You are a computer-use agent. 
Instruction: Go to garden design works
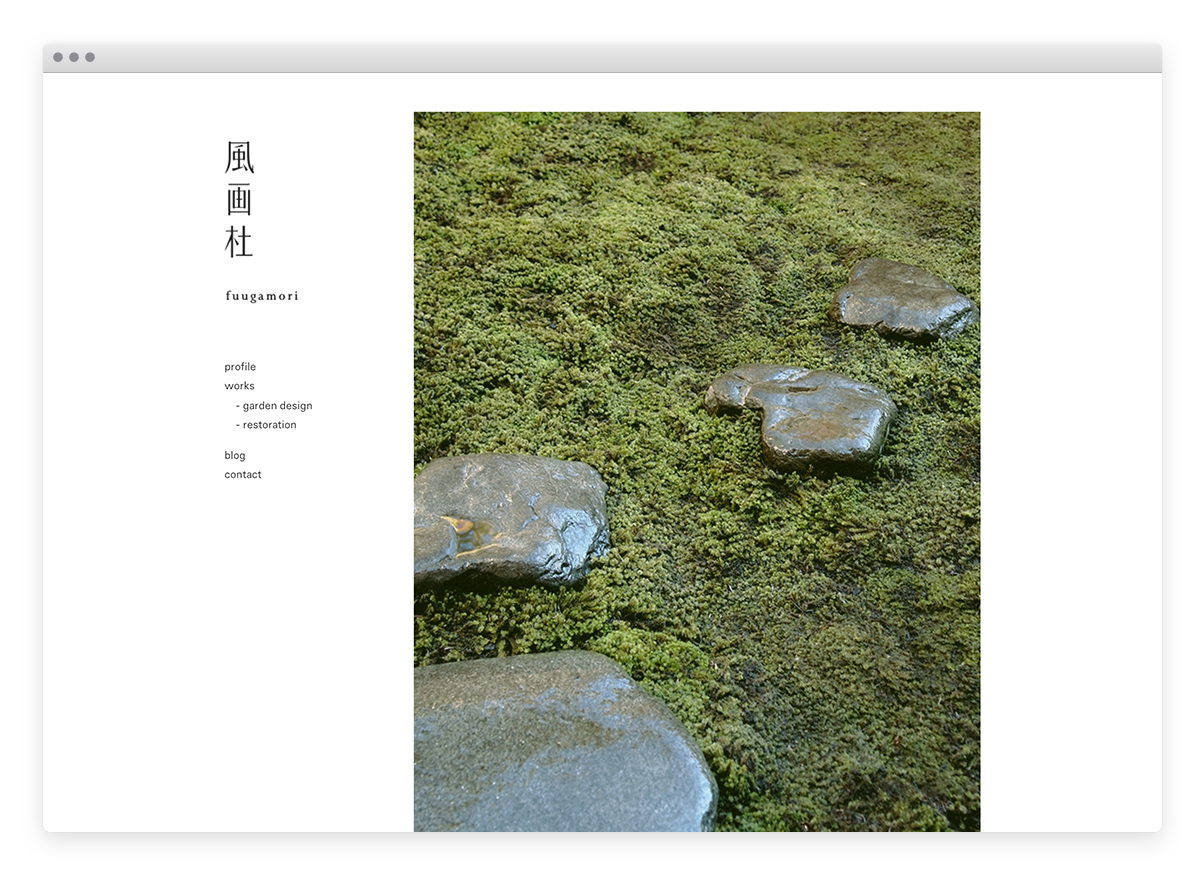coord(276,406)
